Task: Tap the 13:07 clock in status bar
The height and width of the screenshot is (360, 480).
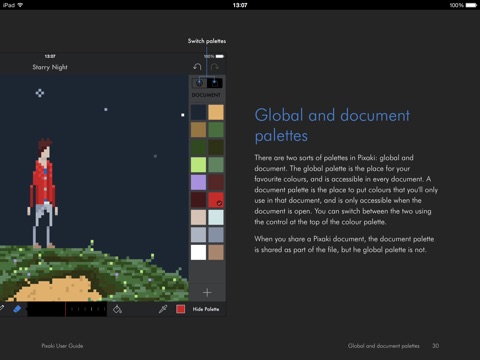Action: [x=240, y=5]
